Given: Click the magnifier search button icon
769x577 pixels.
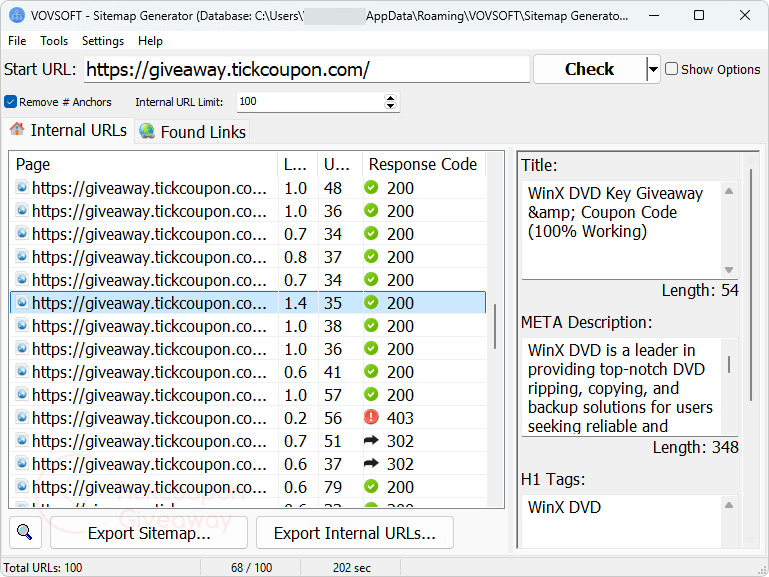Looking at the screenshot, I should point(25,532).
